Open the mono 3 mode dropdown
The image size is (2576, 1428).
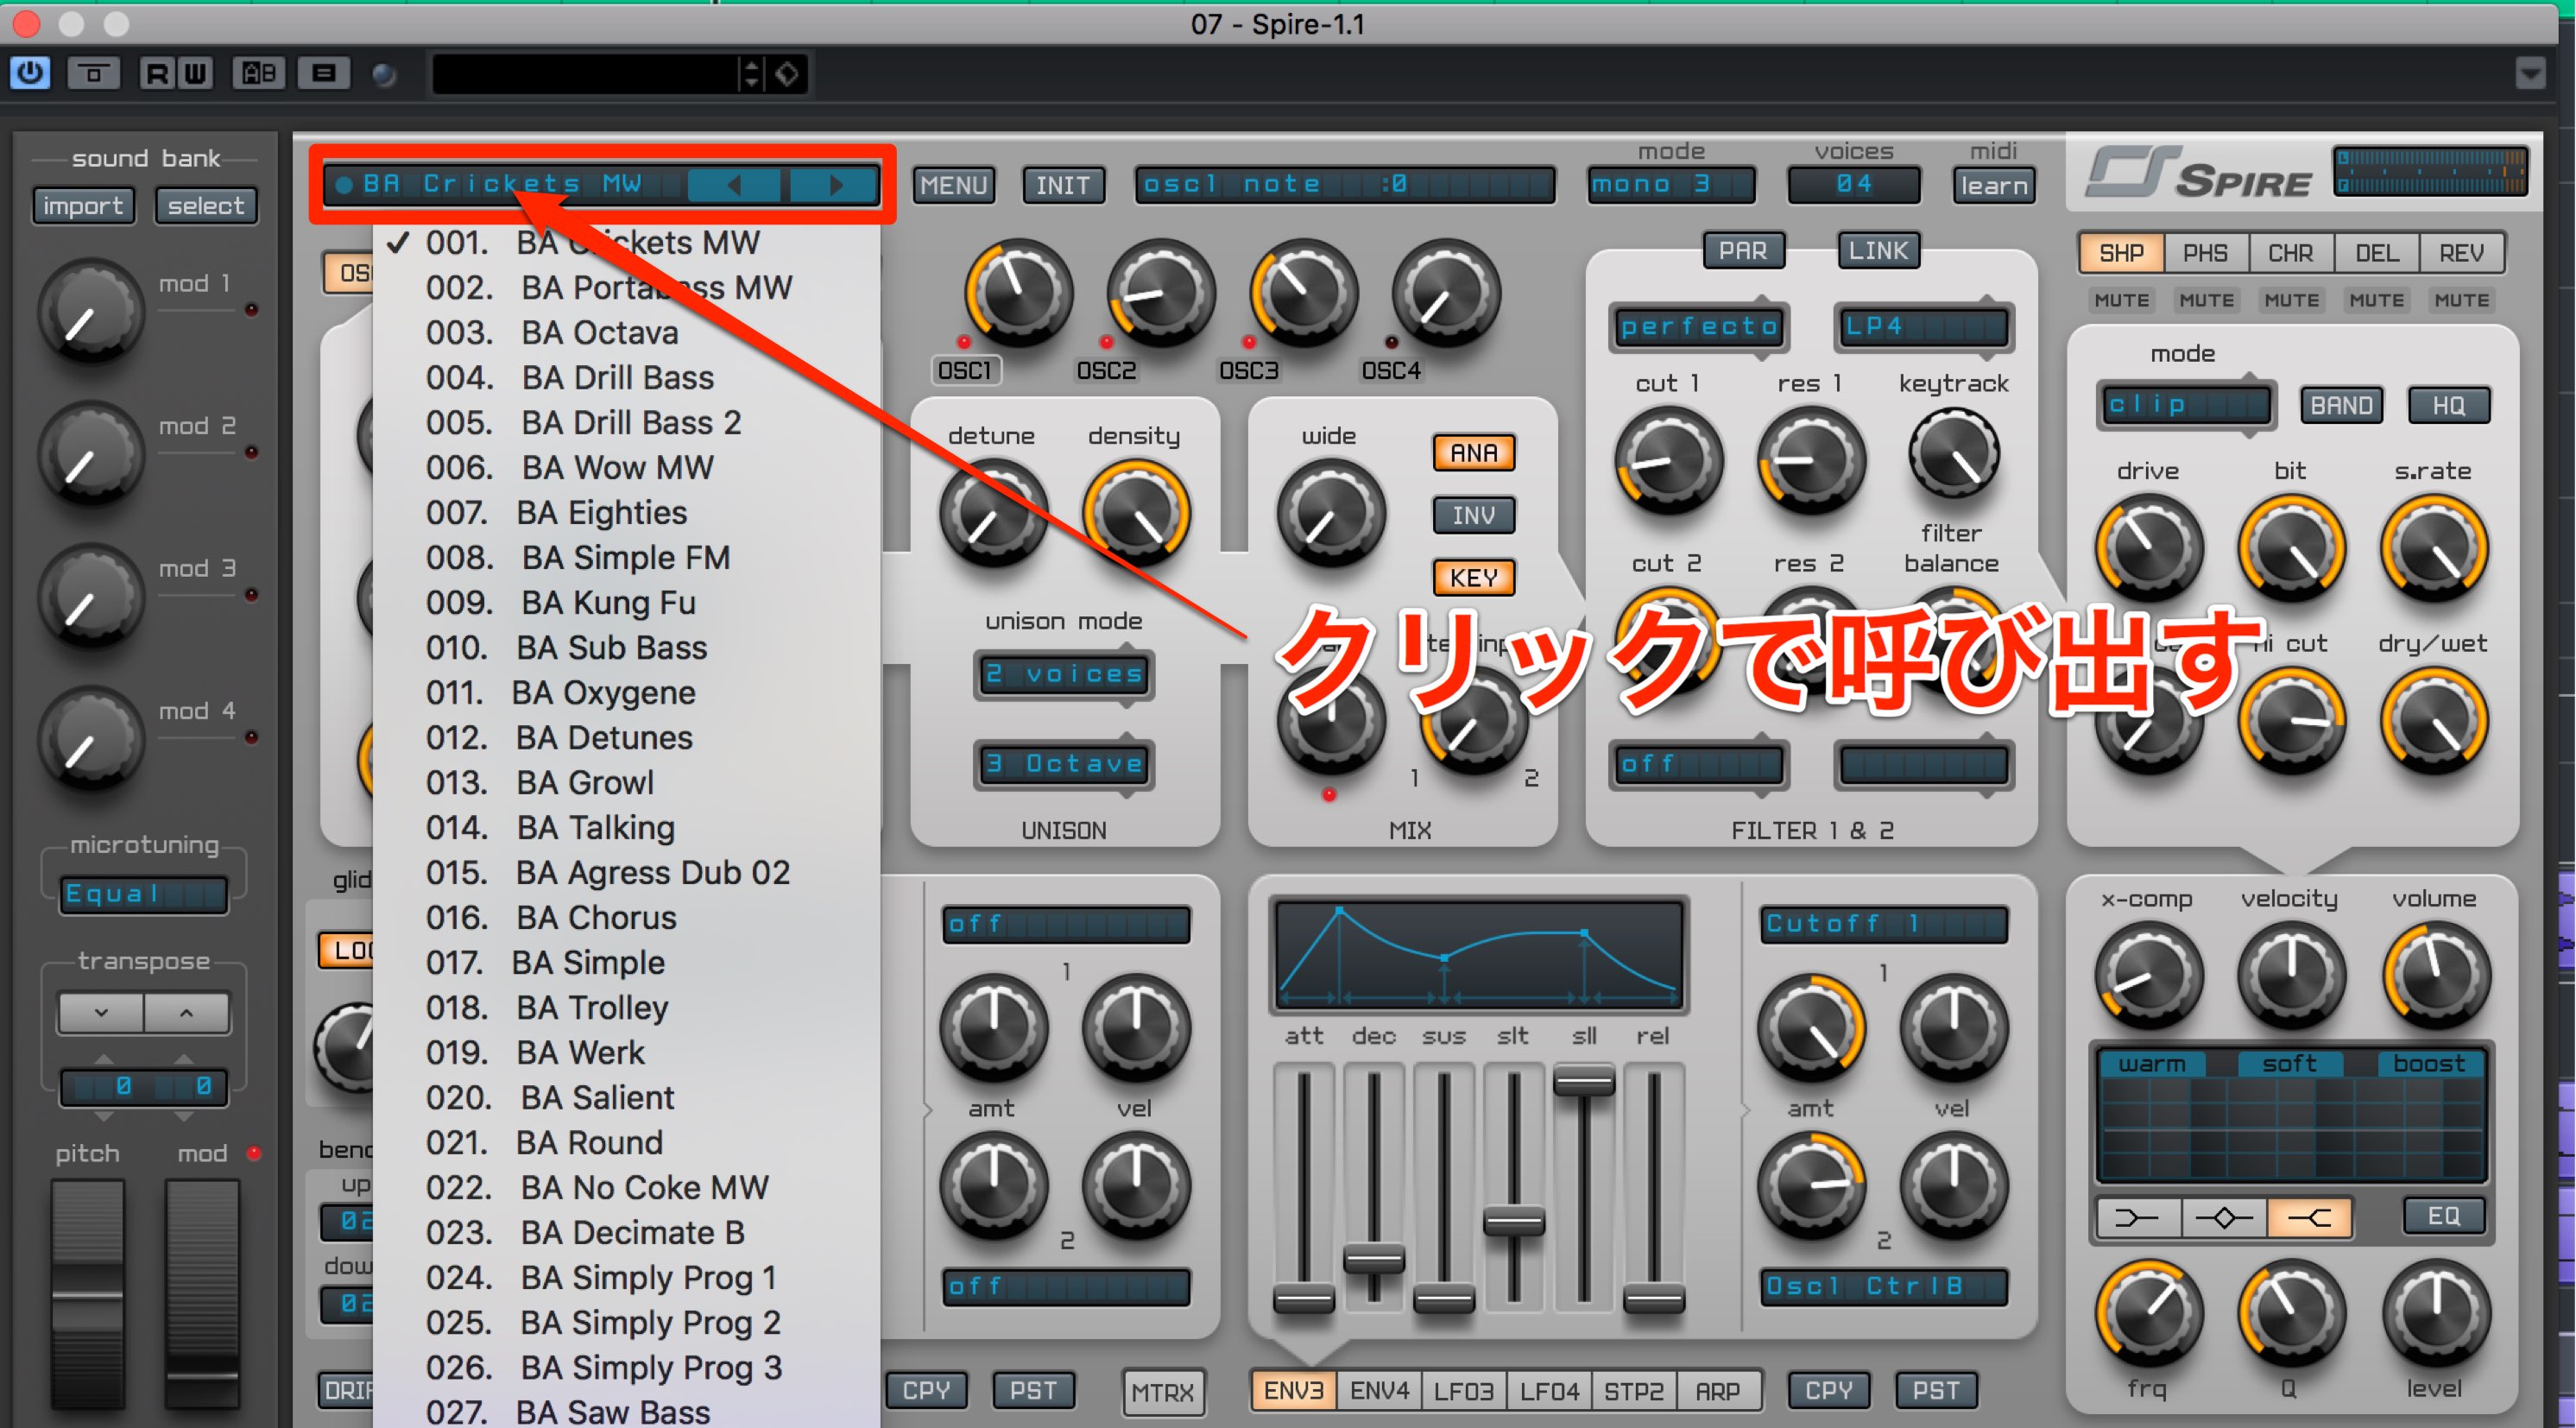click(1671, 185)
